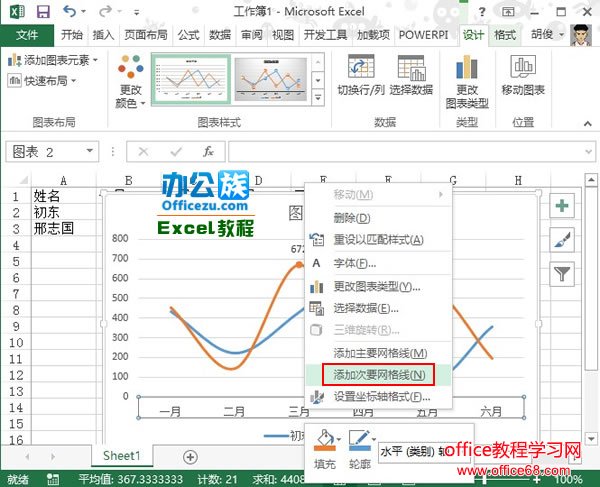Click the user avatar picture
600x487 pixels.
tap(581, 35)
